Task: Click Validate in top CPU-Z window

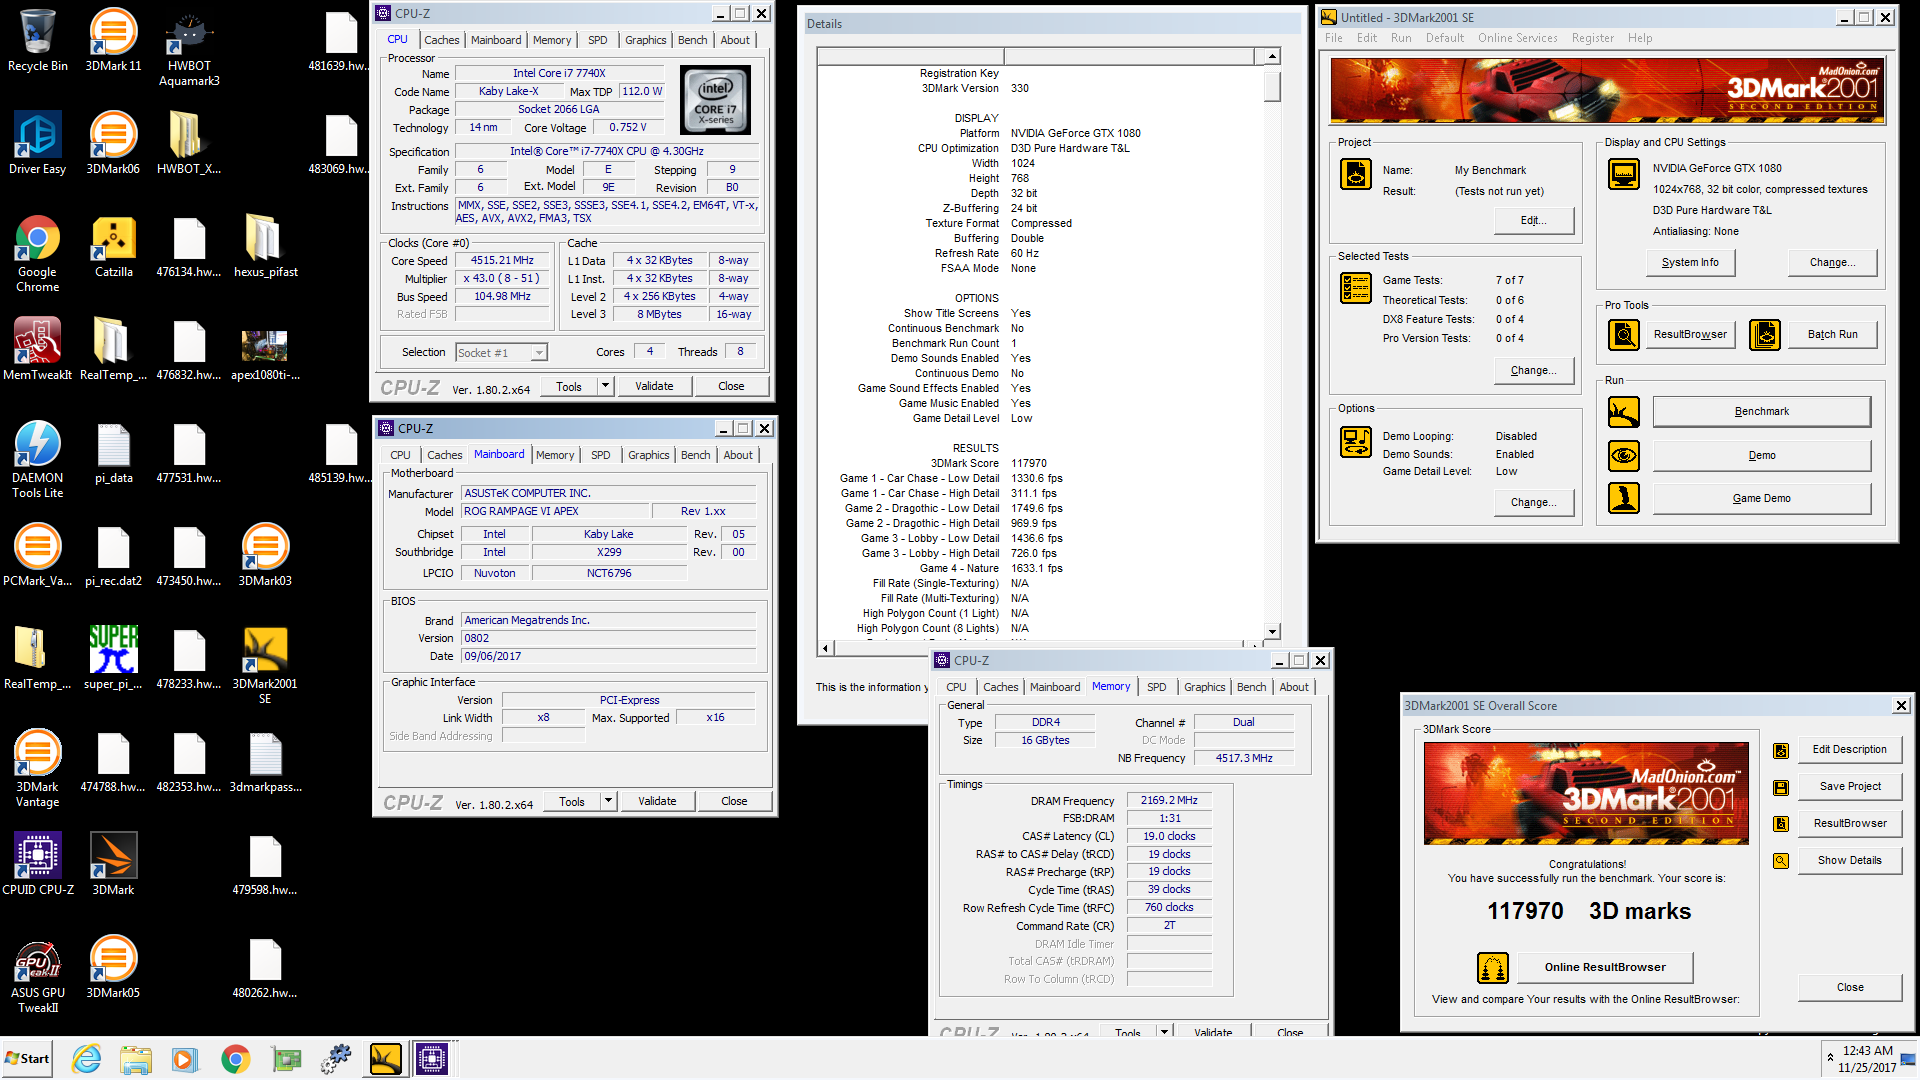Action: [654, 386]
